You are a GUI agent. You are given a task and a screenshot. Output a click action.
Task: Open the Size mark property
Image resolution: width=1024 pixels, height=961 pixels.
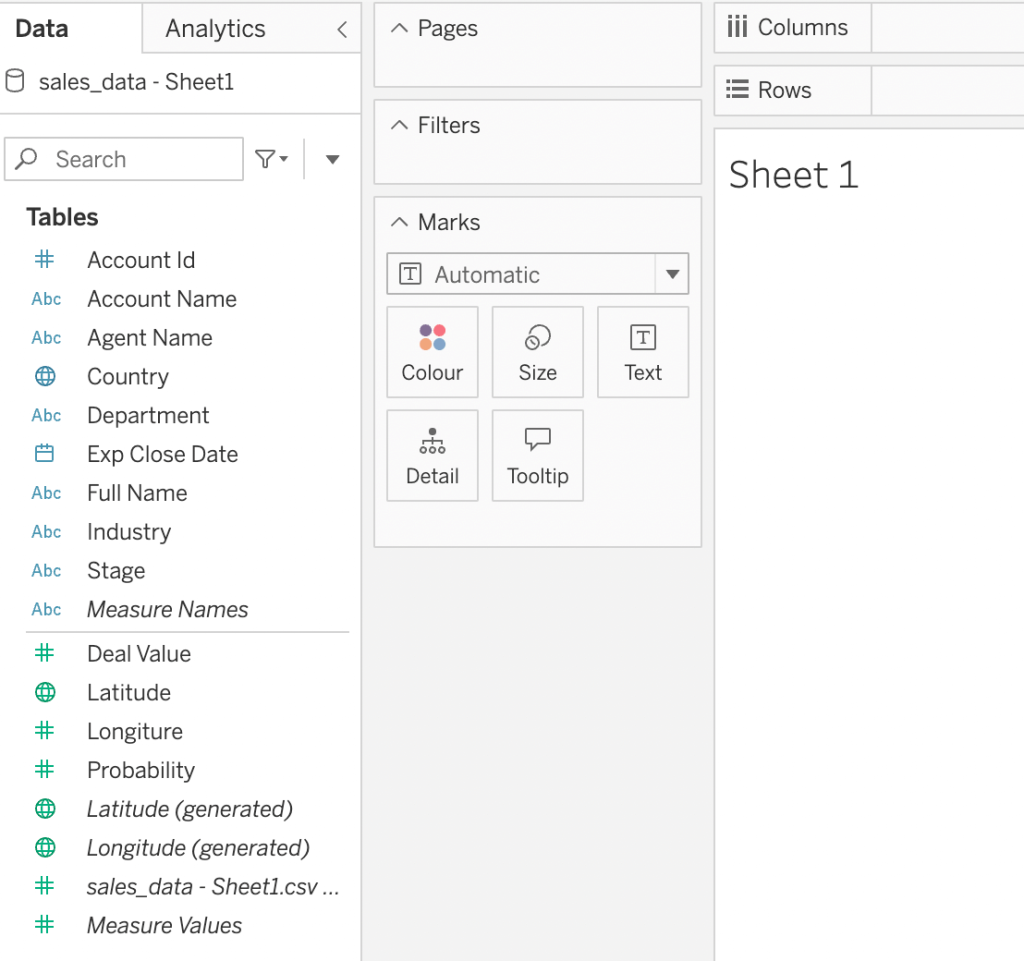click(x=537, y=352)
